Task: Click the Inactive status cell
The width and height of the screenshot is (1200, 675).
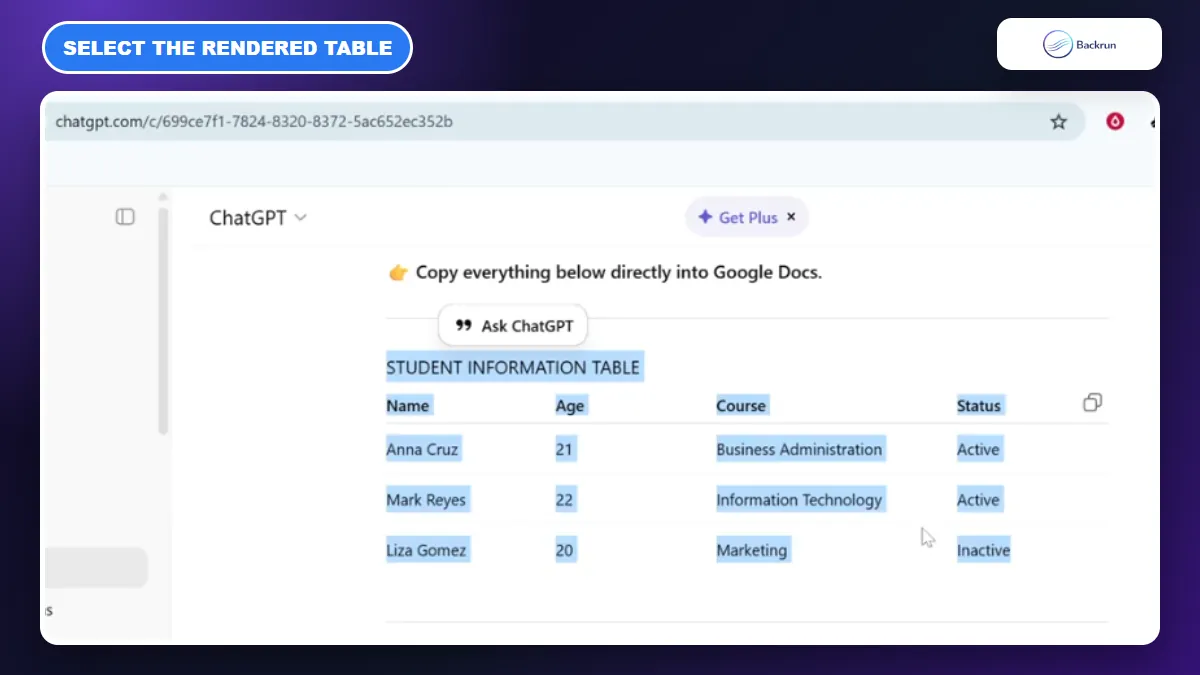Action: point(983,550)
